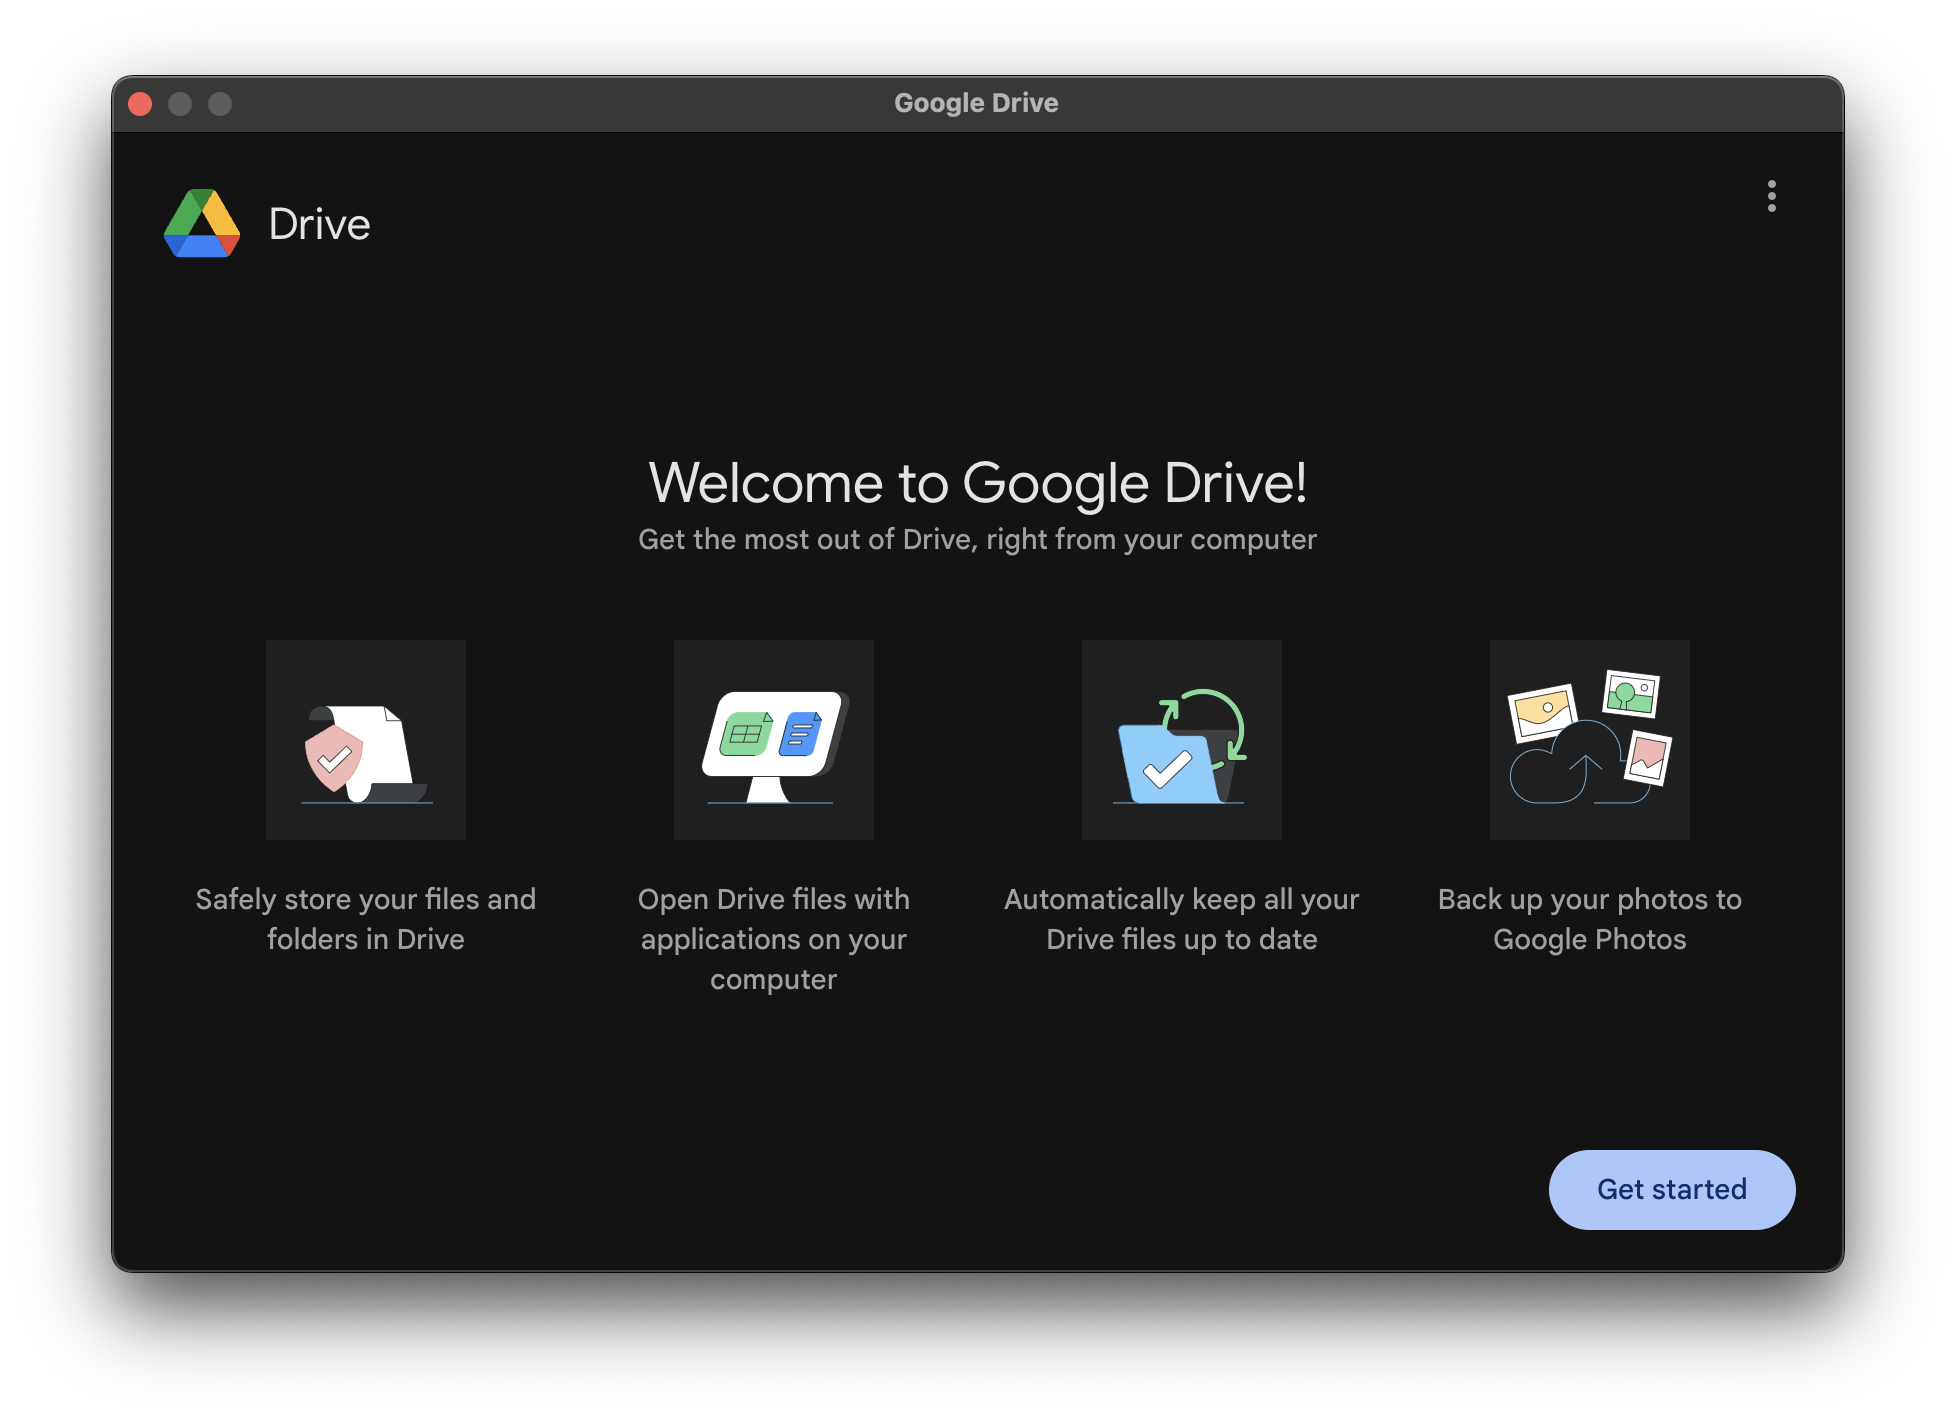Click the Get started button
Image resolution: width=1956 pixels, height=1420 pixels.
(x=1671, y=1189)
